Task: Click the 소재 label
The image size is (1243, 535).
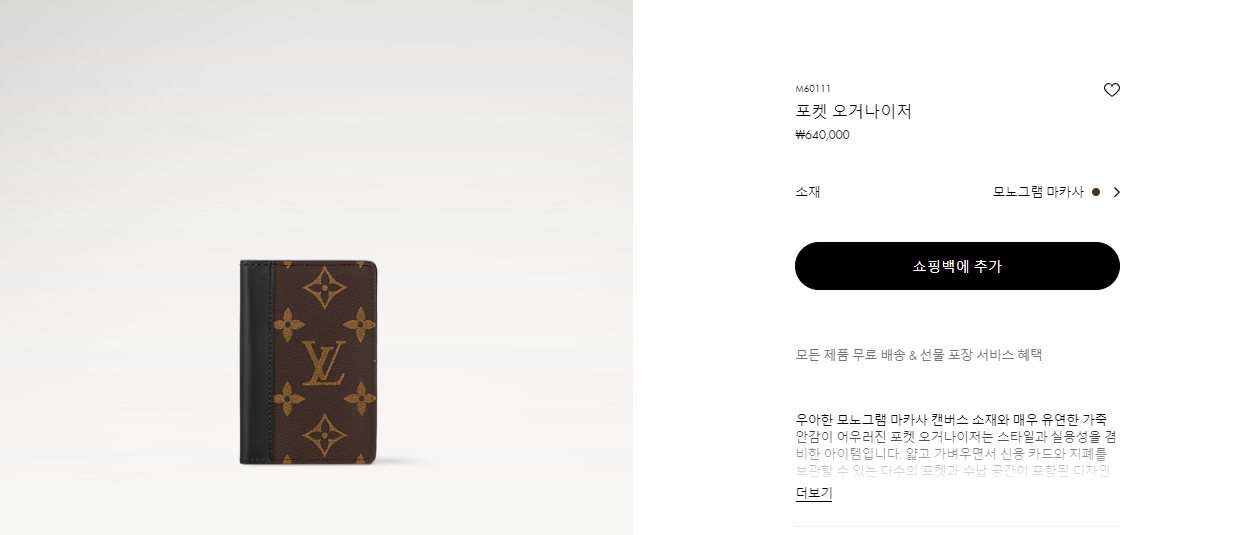Action: click(x=808, y=192)
